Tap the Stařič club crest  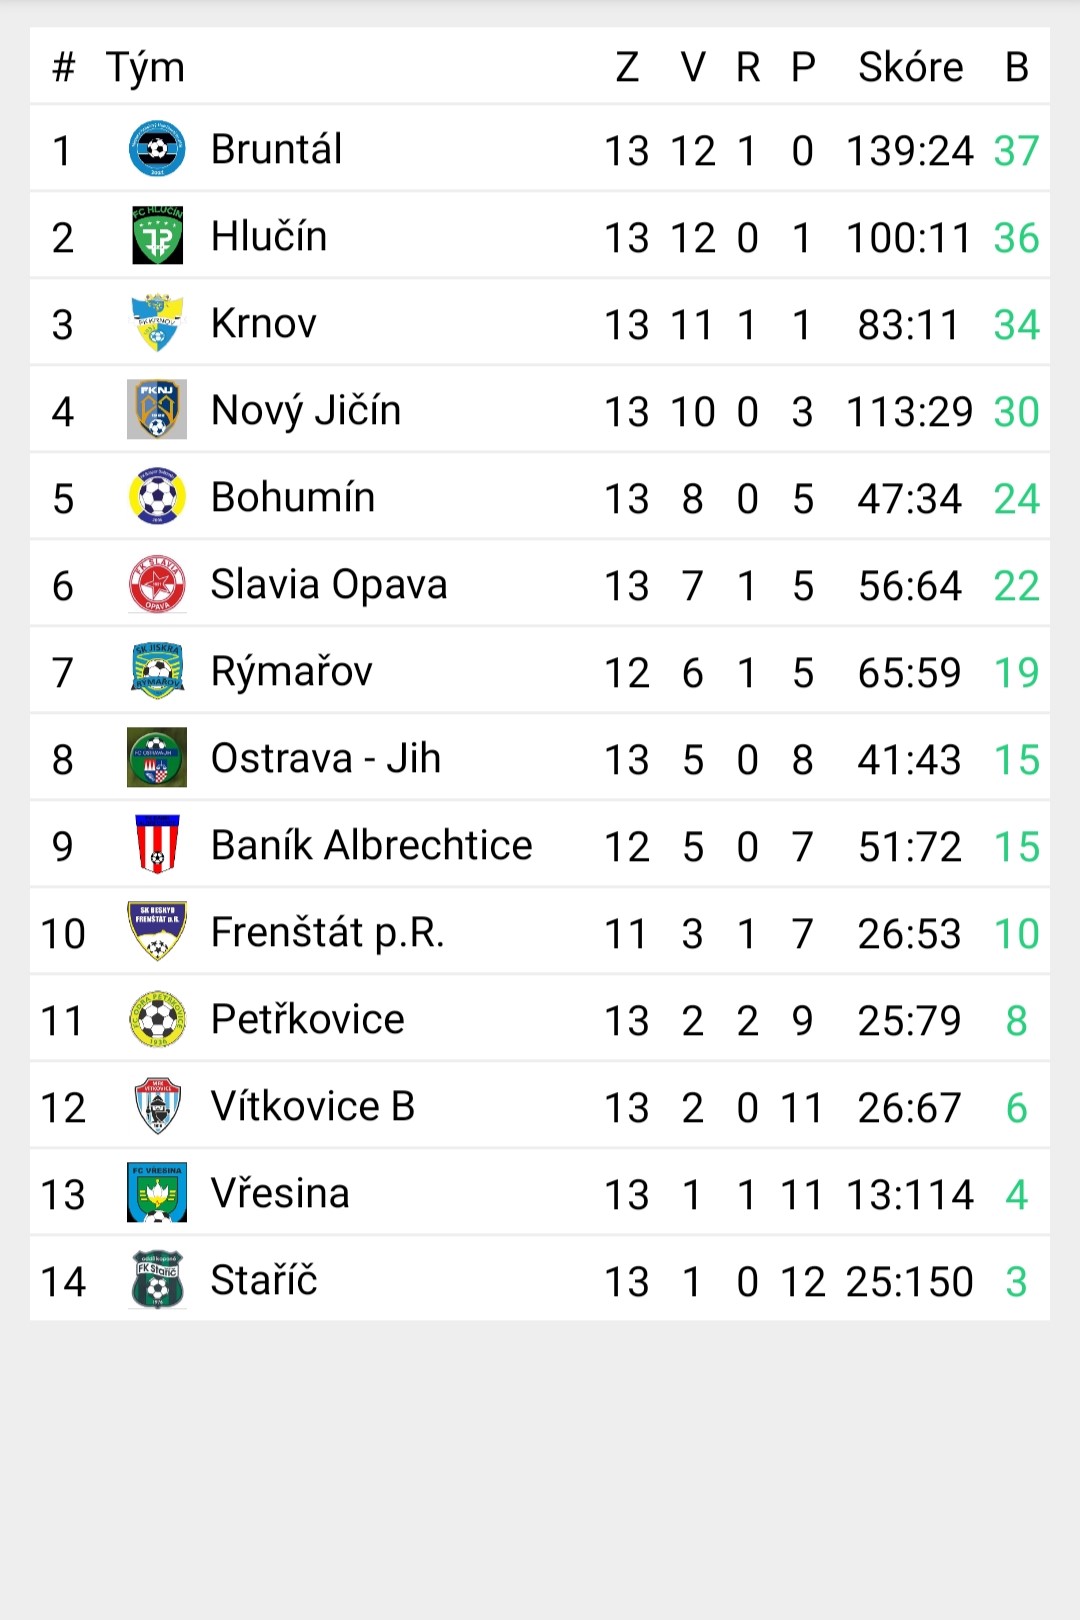tap(157, 1280)
